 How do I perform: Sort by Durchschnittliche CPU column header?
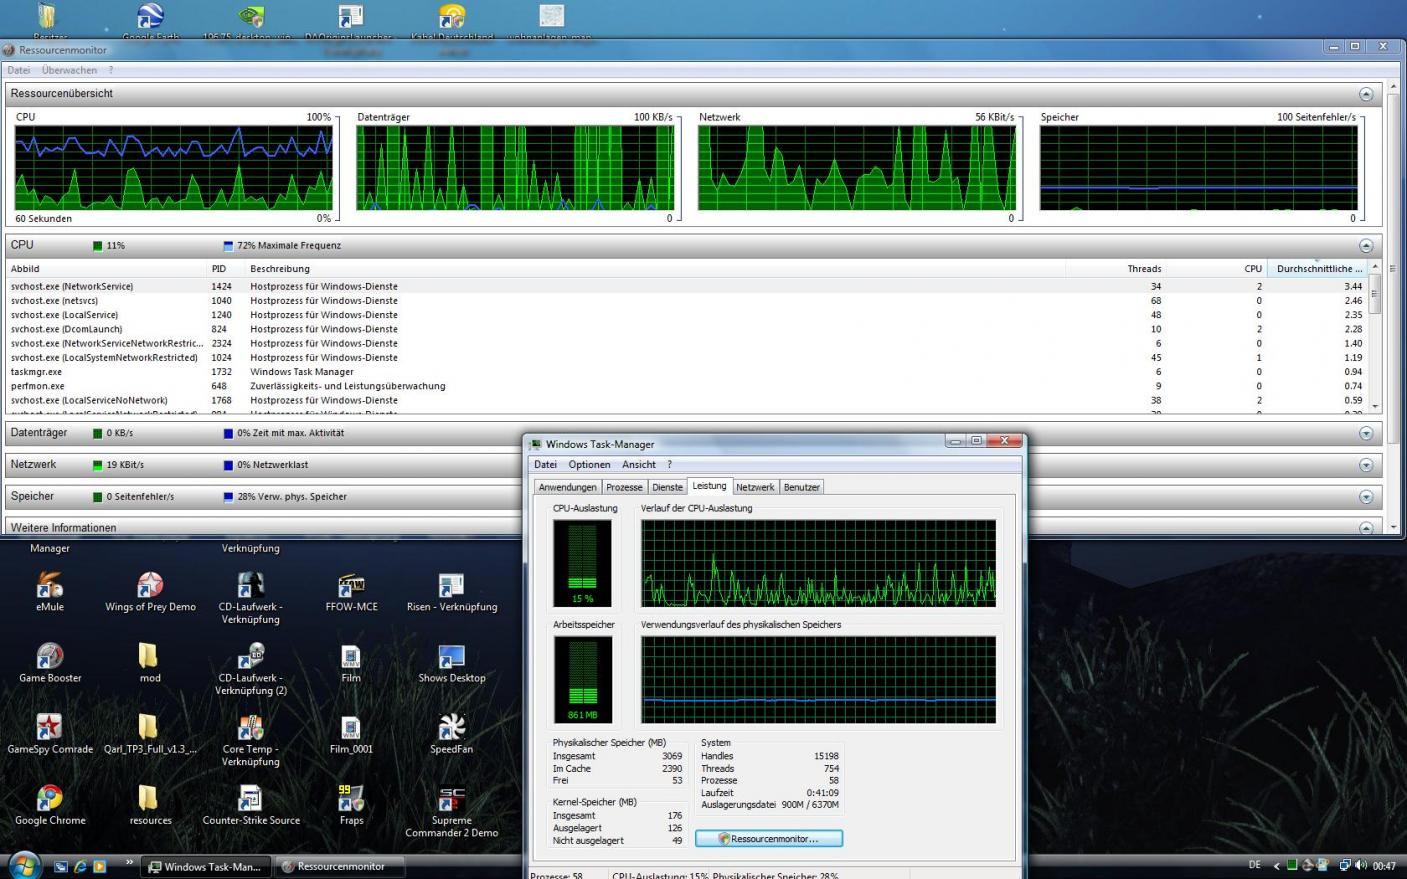click(1317, 269)
